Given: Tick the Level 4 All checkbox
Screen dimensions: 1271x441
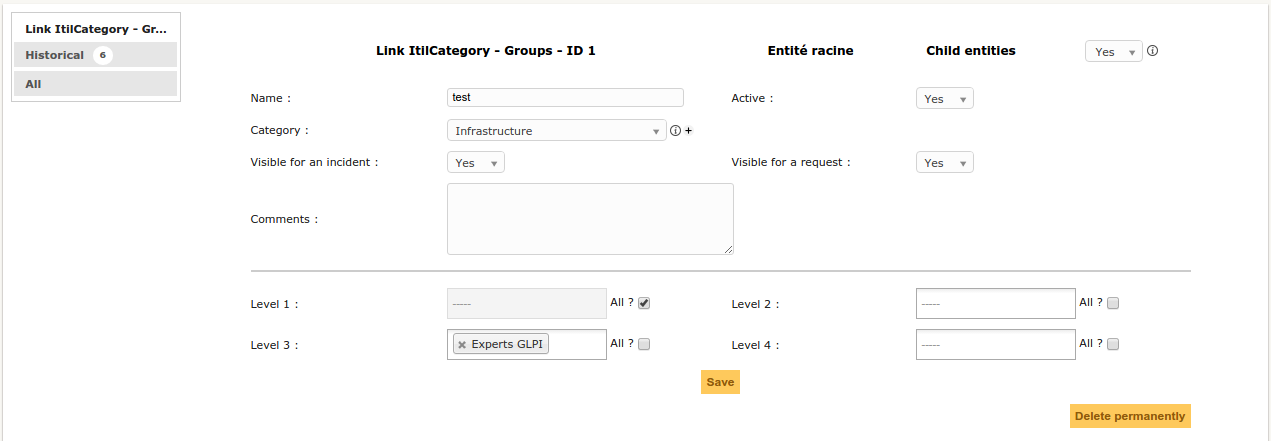Looking at the screenshot, I should pos(1113,344).
